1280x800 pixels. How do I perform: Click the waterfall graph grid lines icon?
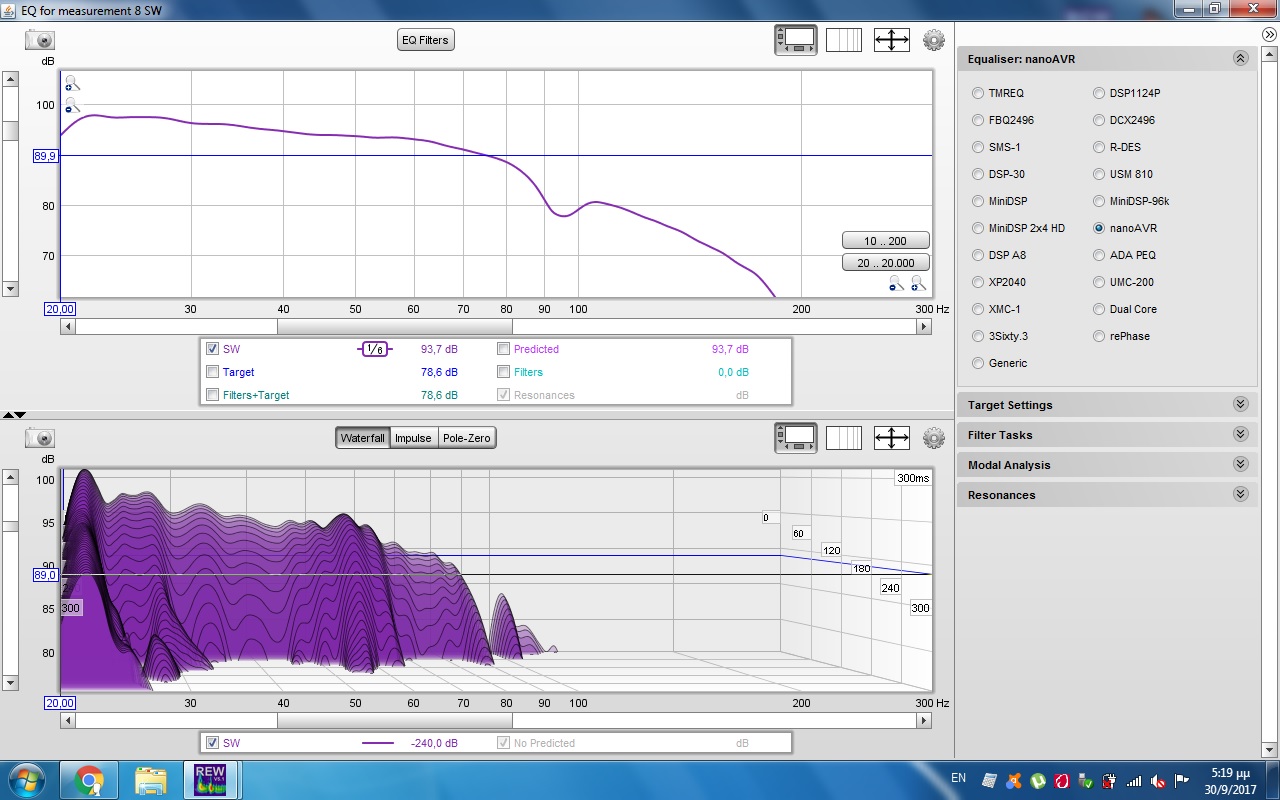(x=844, y=438)
